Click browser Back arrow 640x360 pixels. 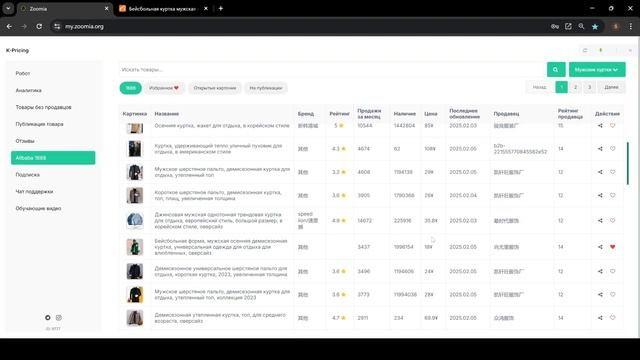(x=9, y=27)
